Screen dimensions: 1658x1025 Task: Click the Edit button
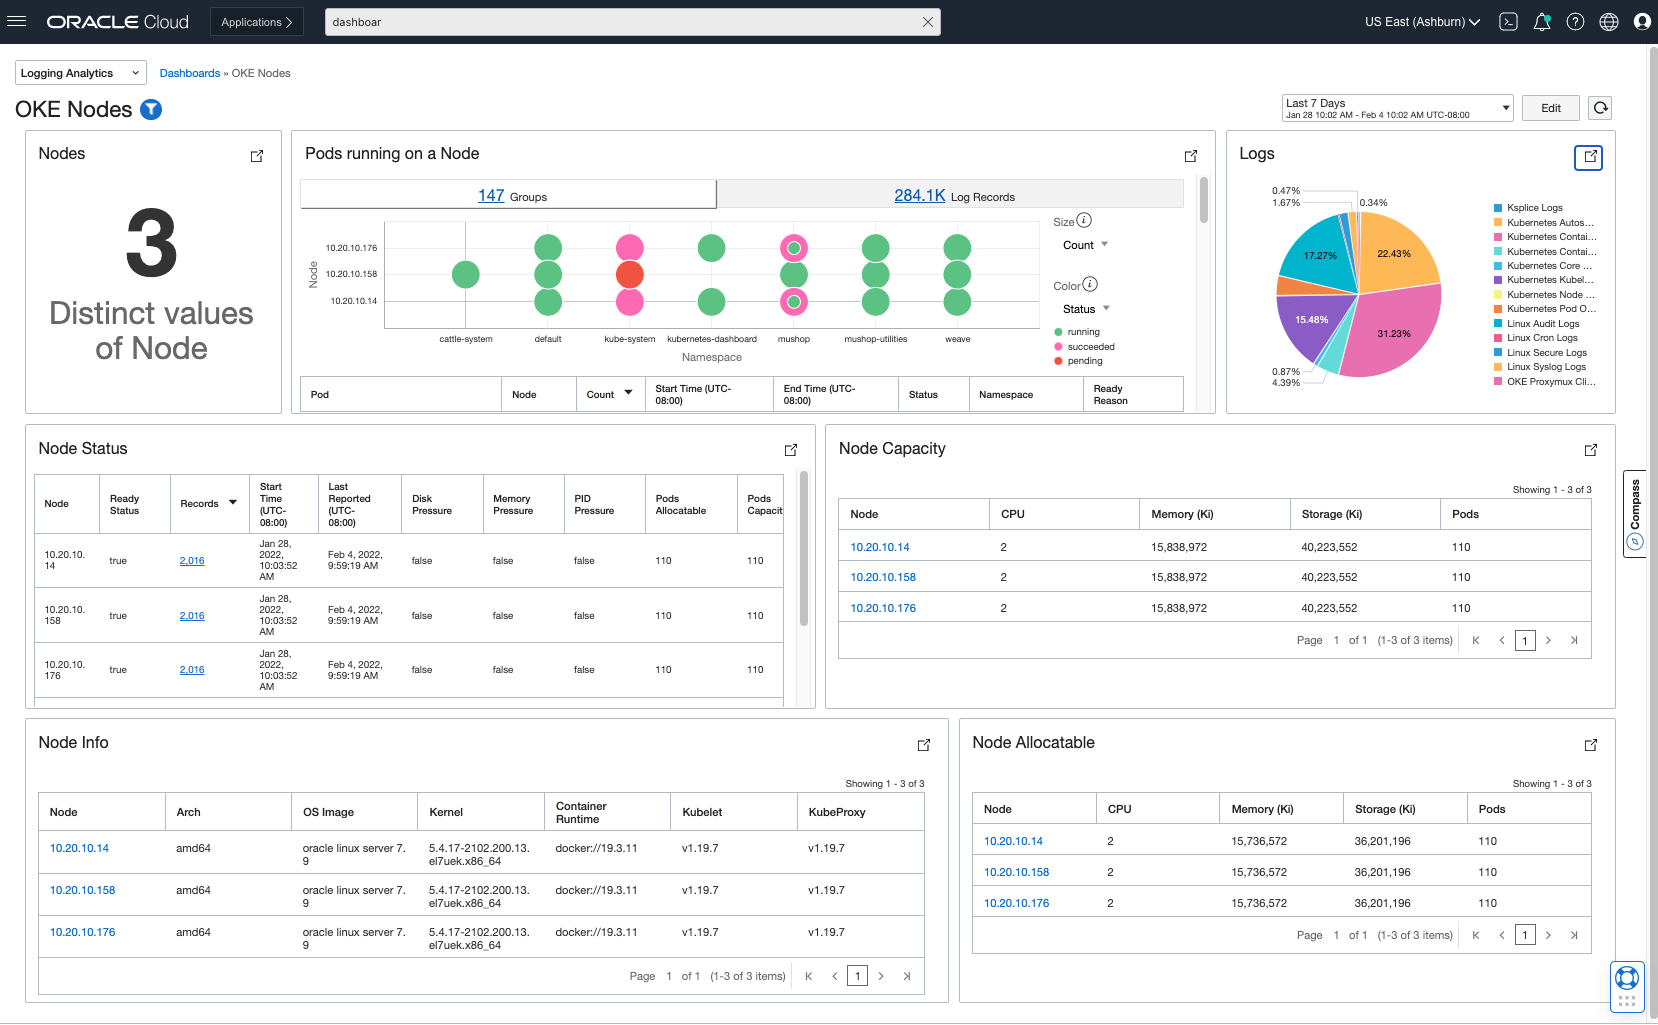click(x=1550, y=108)
